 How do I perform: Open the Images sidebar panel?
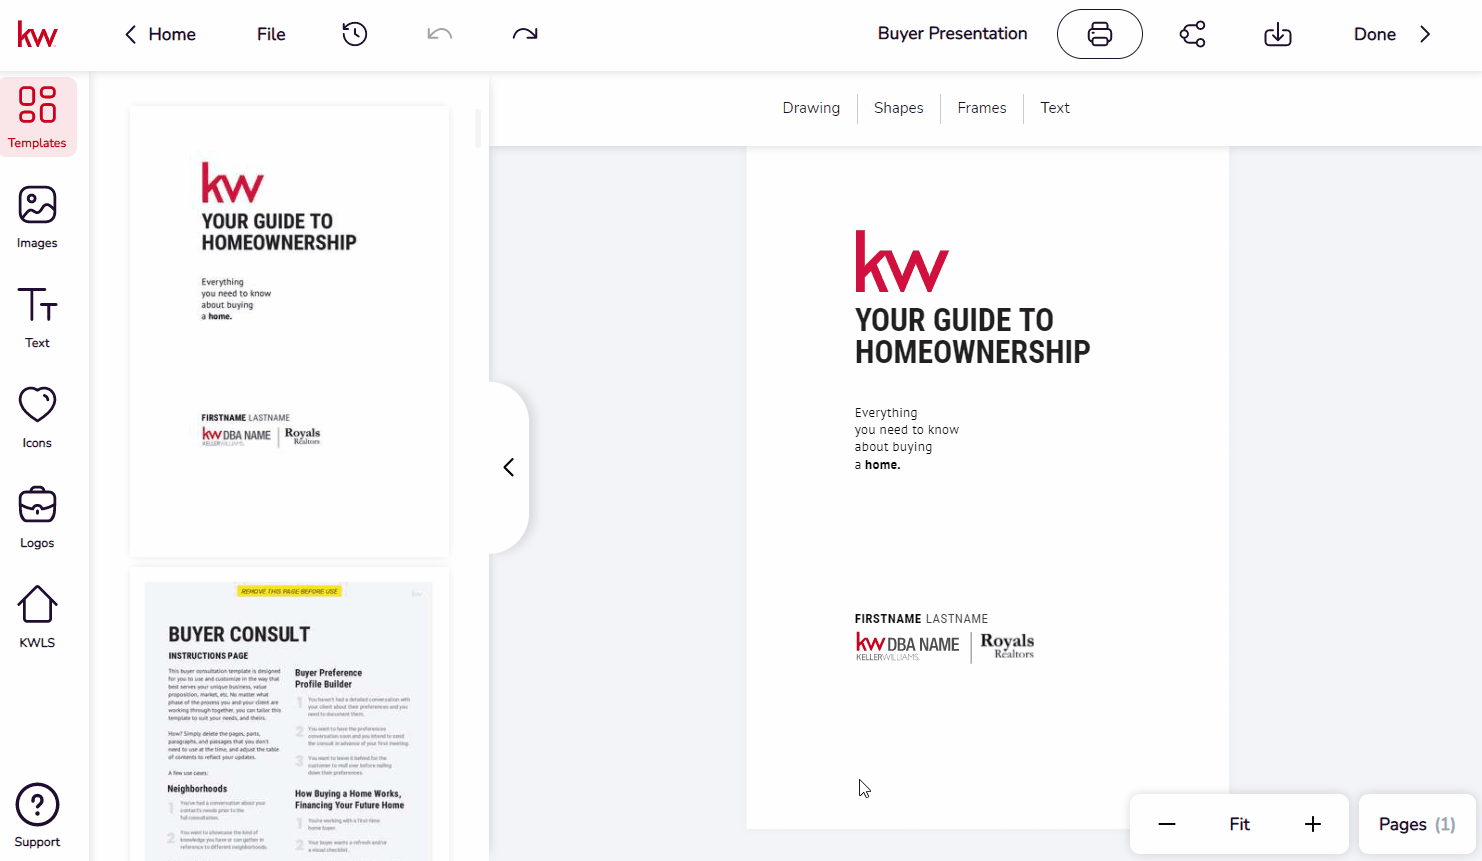tap(37, 217)
